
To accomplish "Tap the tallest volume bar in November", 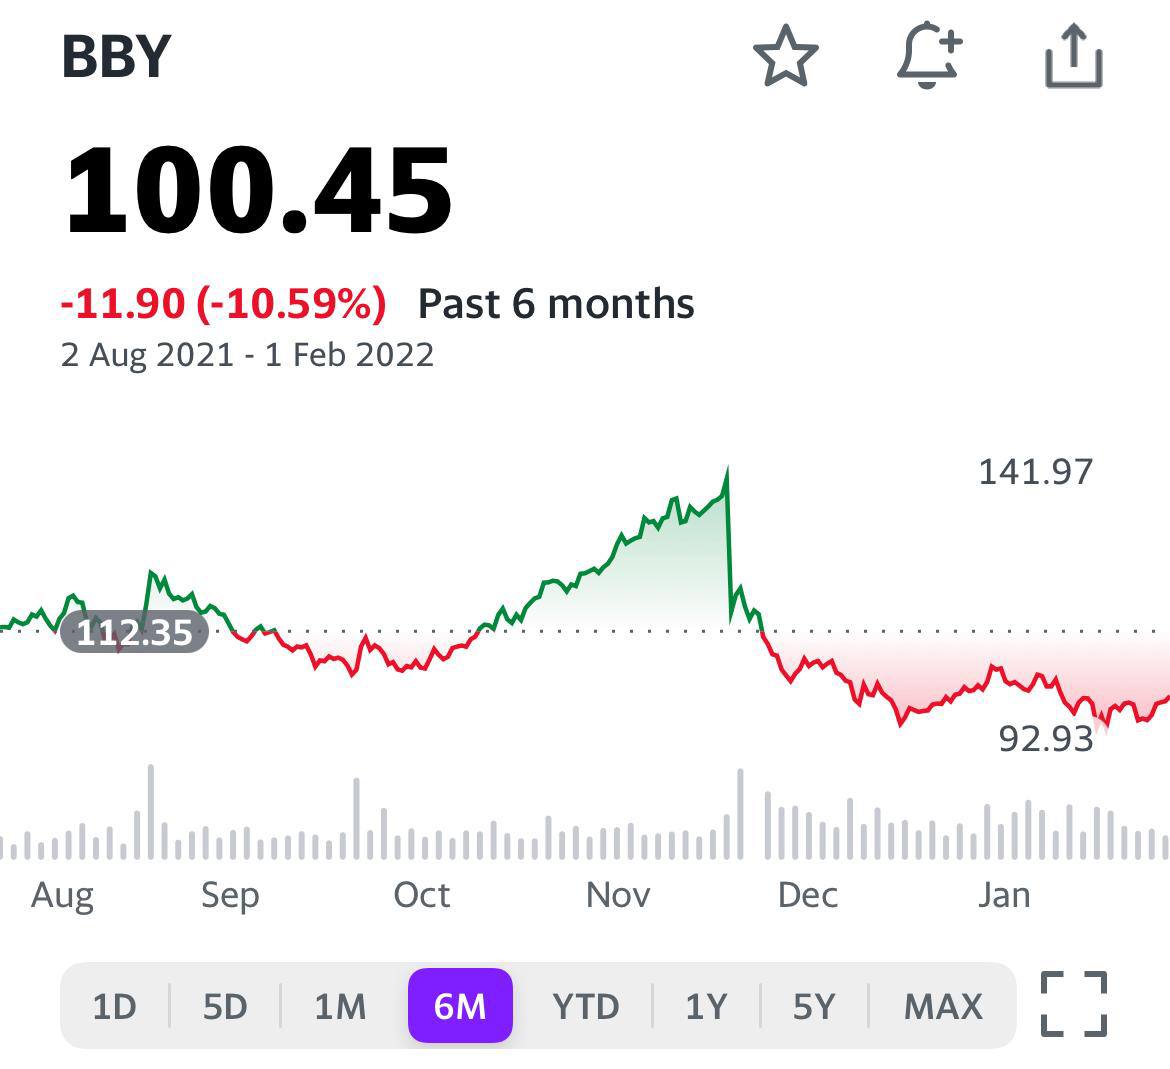I will click(740, 815).
